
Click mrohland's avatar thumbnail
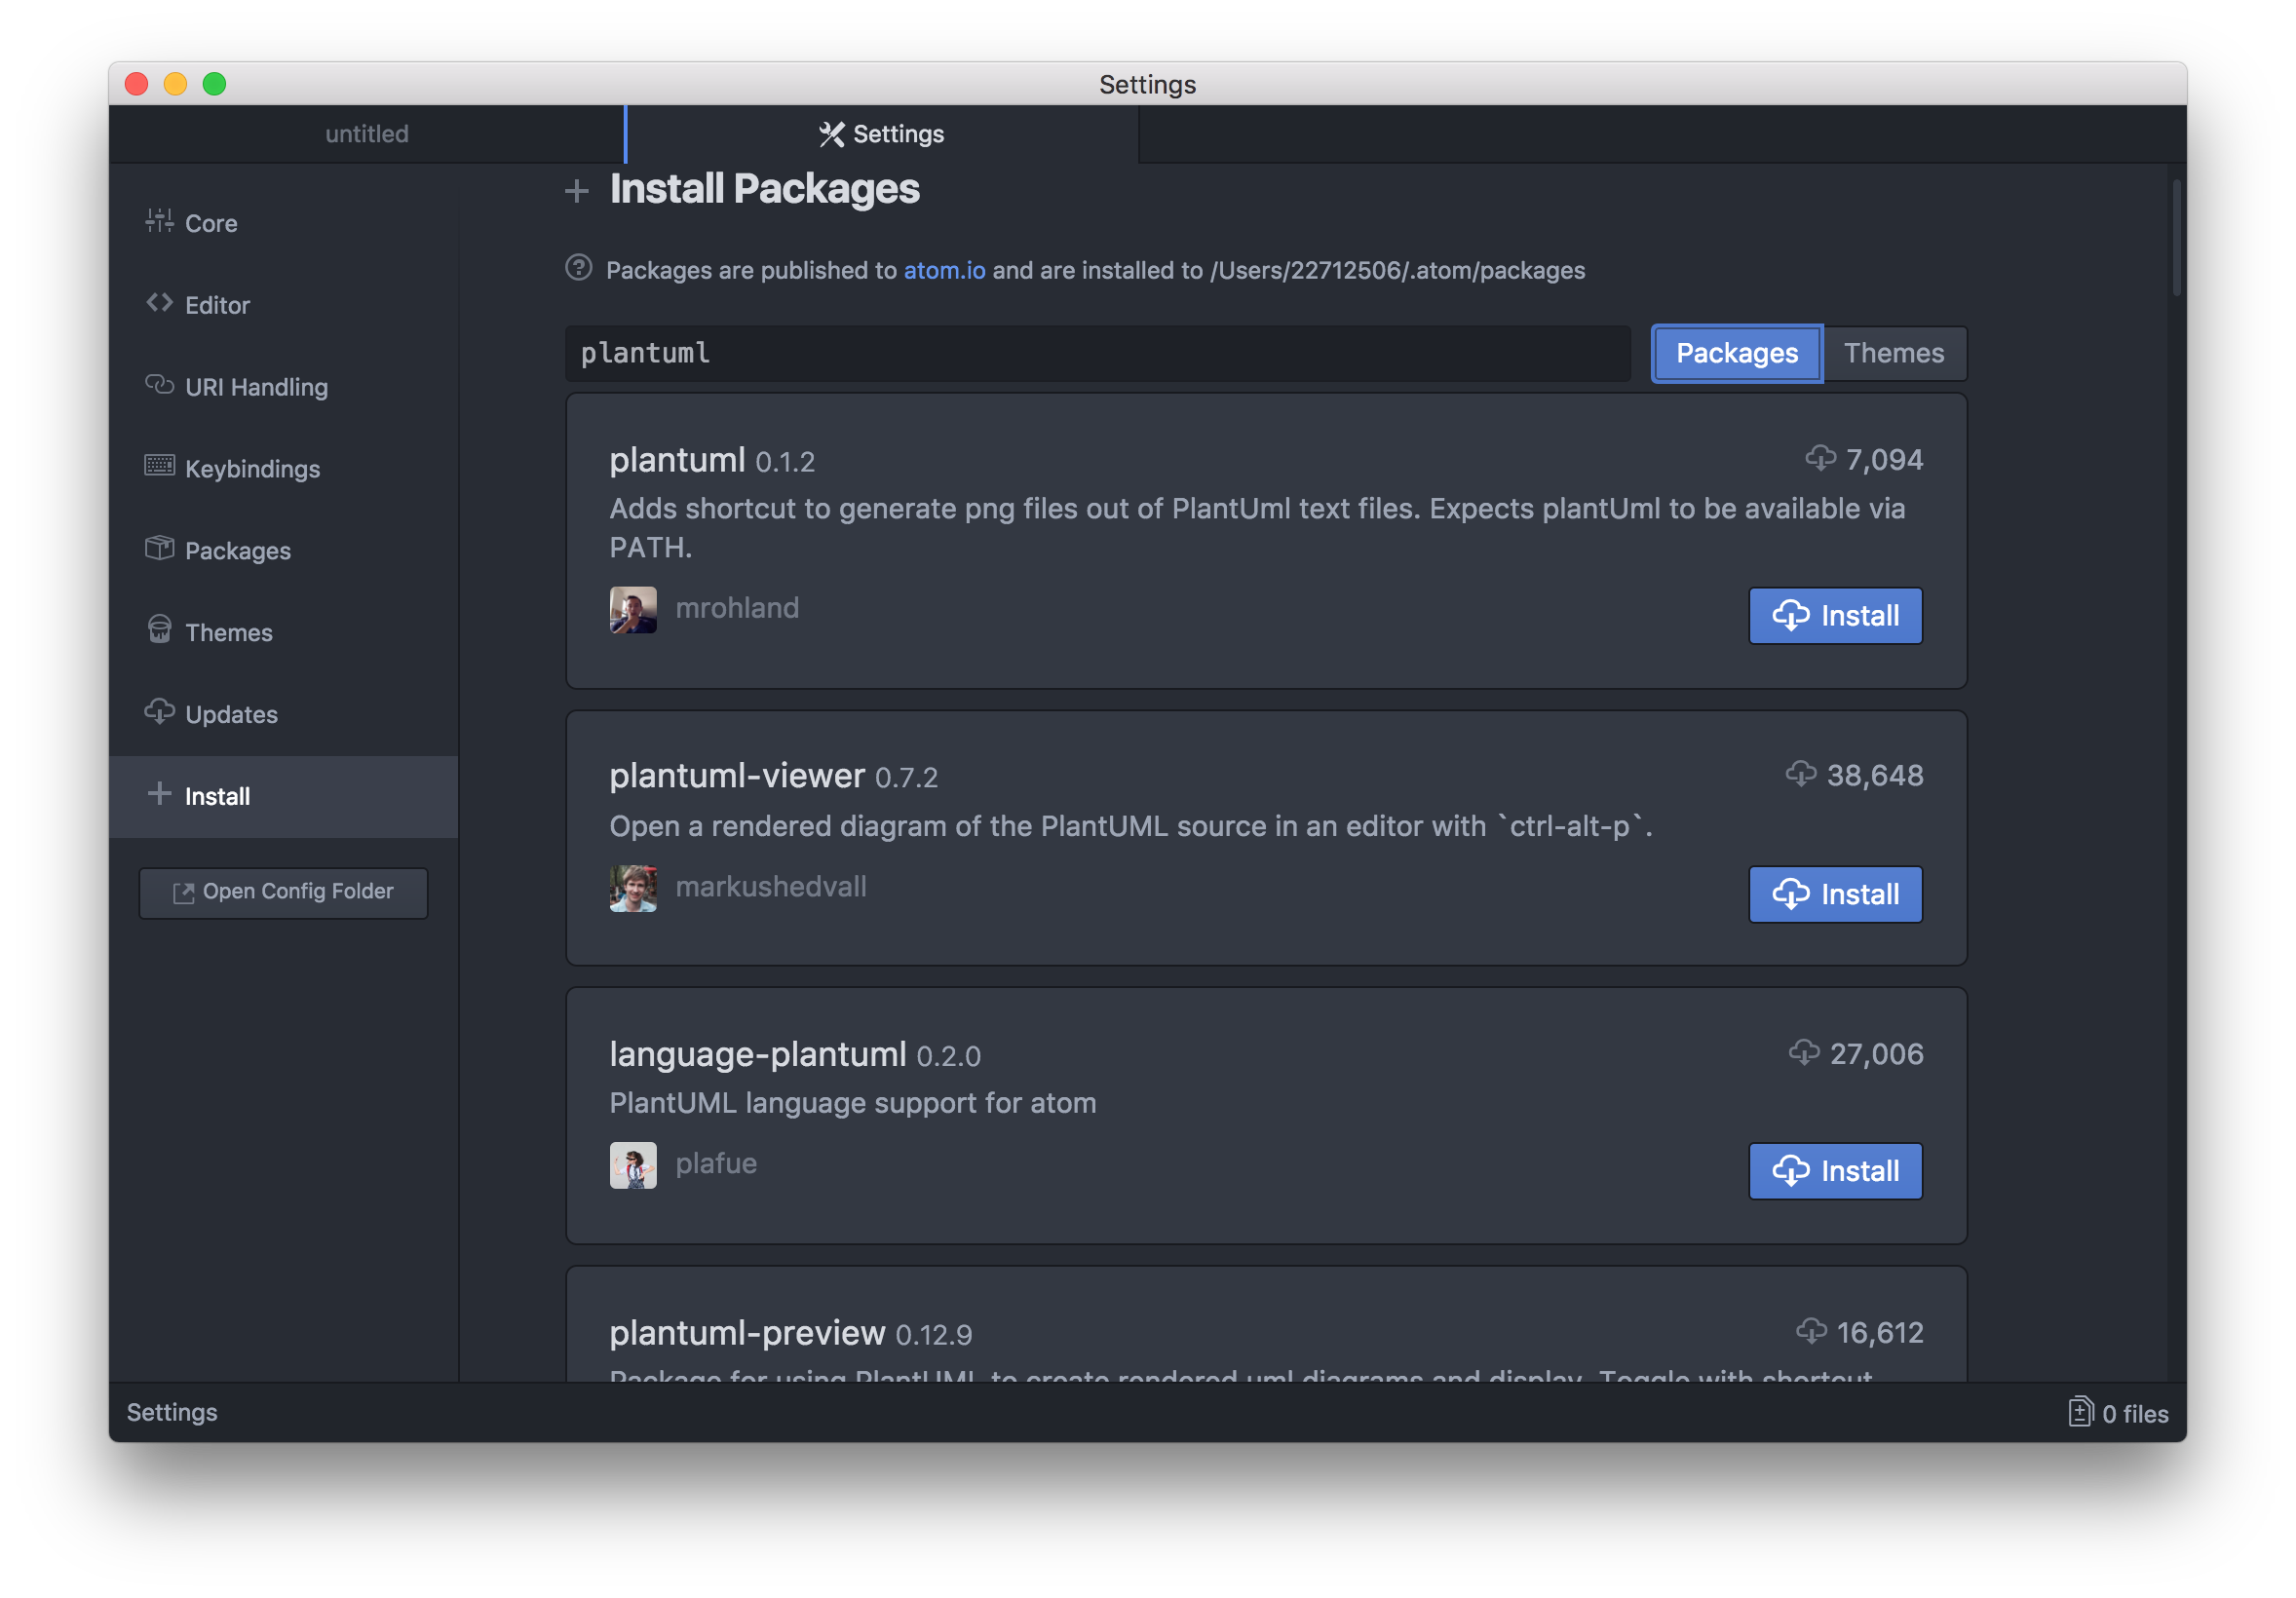point(633,610)
